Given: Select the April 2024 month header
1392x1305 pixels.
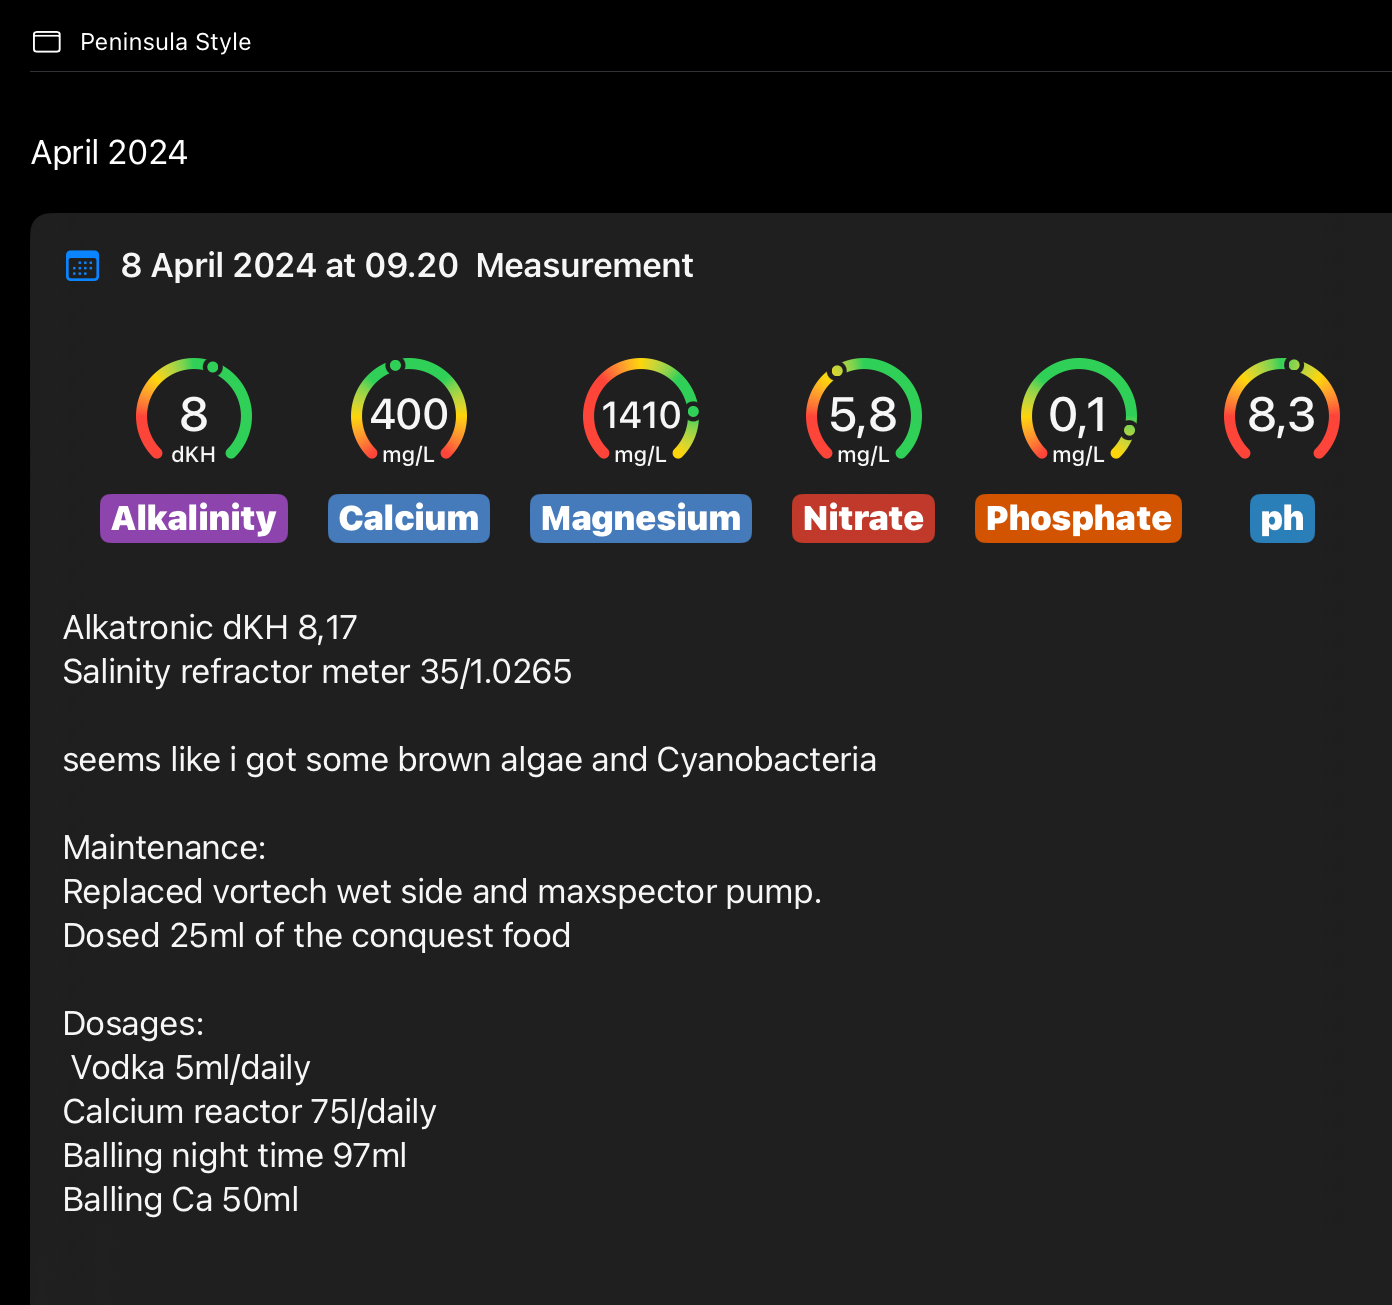Looking at the screenshot, I should [109, 153].
